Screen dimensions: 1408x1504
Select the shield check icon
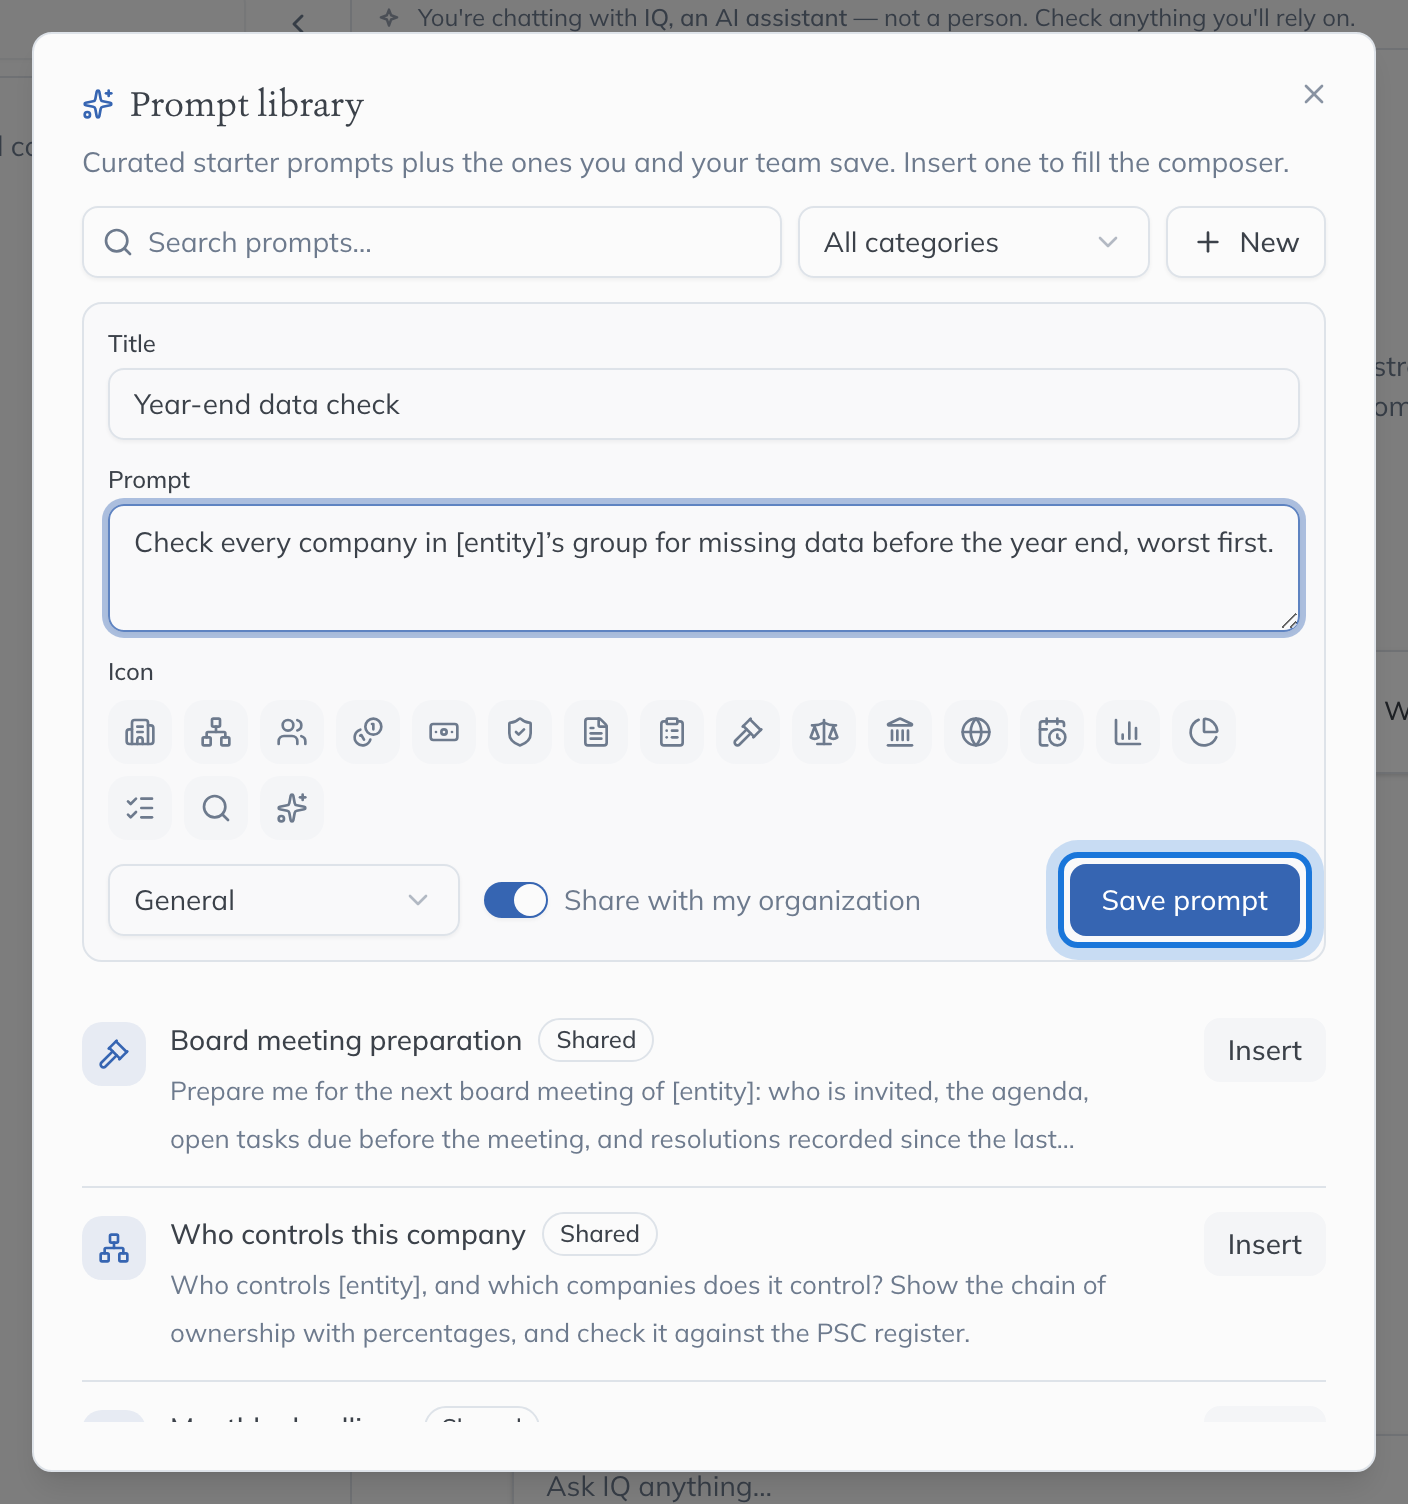520,732
